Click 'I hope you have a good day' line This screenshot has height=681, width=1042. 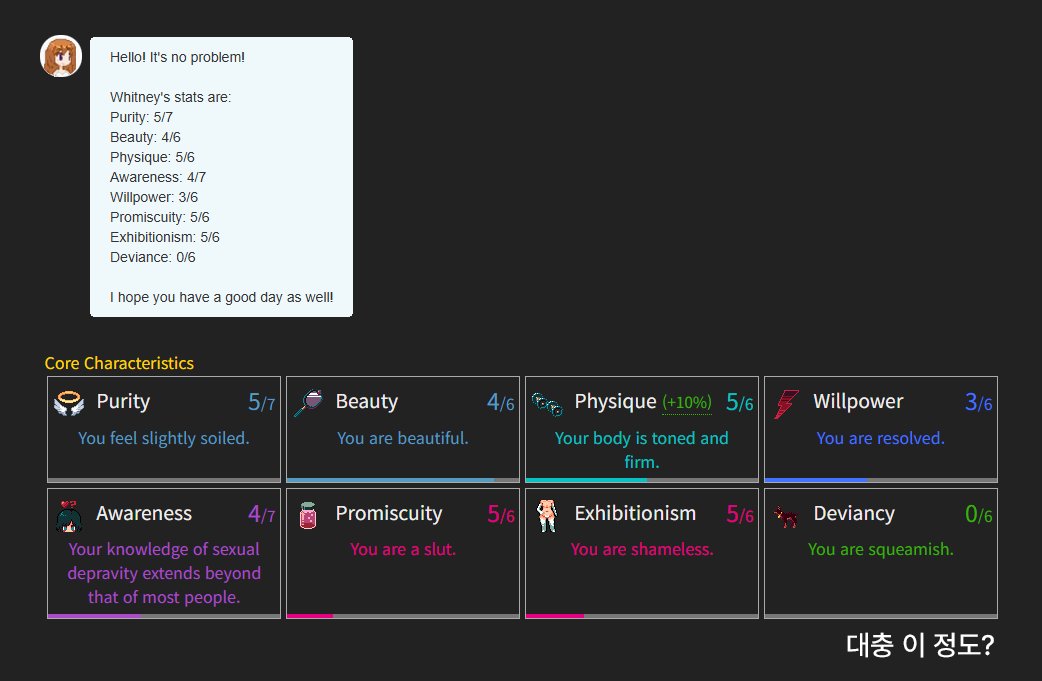click(221, 297)
